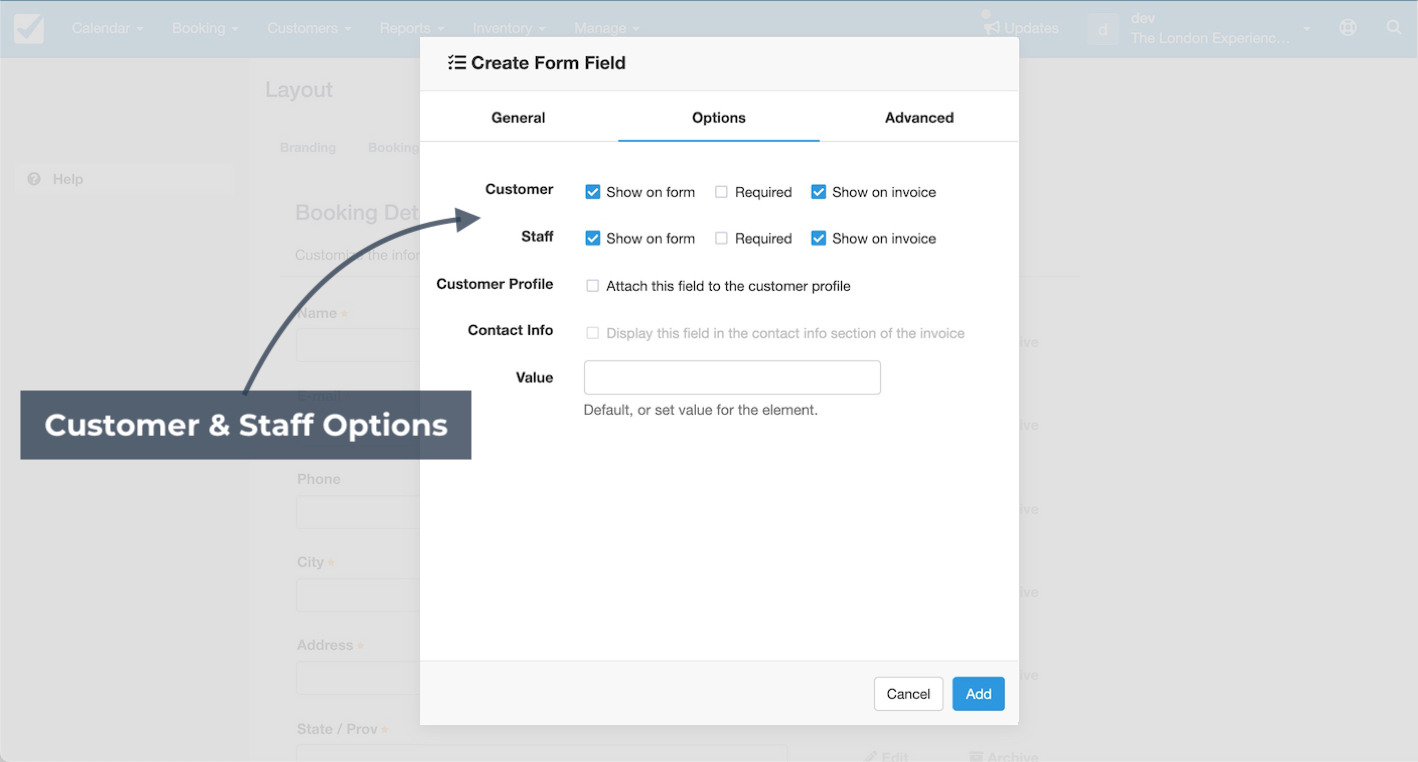Check Display field in contact info section

593,333
